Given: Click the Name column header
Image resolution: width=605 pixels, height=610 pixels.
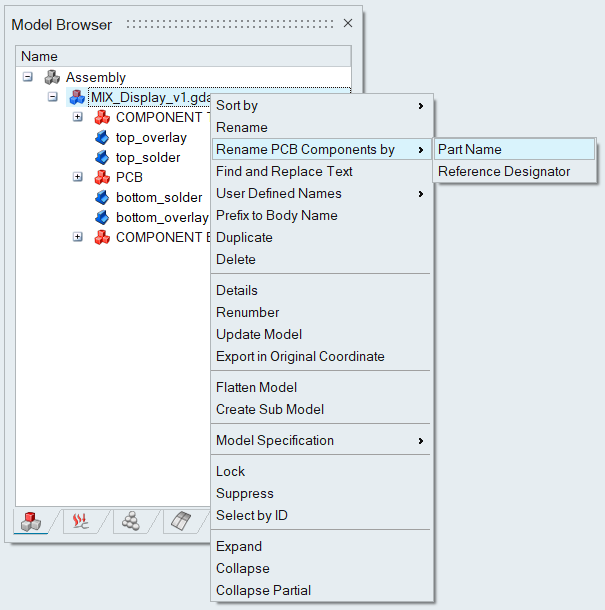Looking at the screenshot, I should [x=183, y=56].
